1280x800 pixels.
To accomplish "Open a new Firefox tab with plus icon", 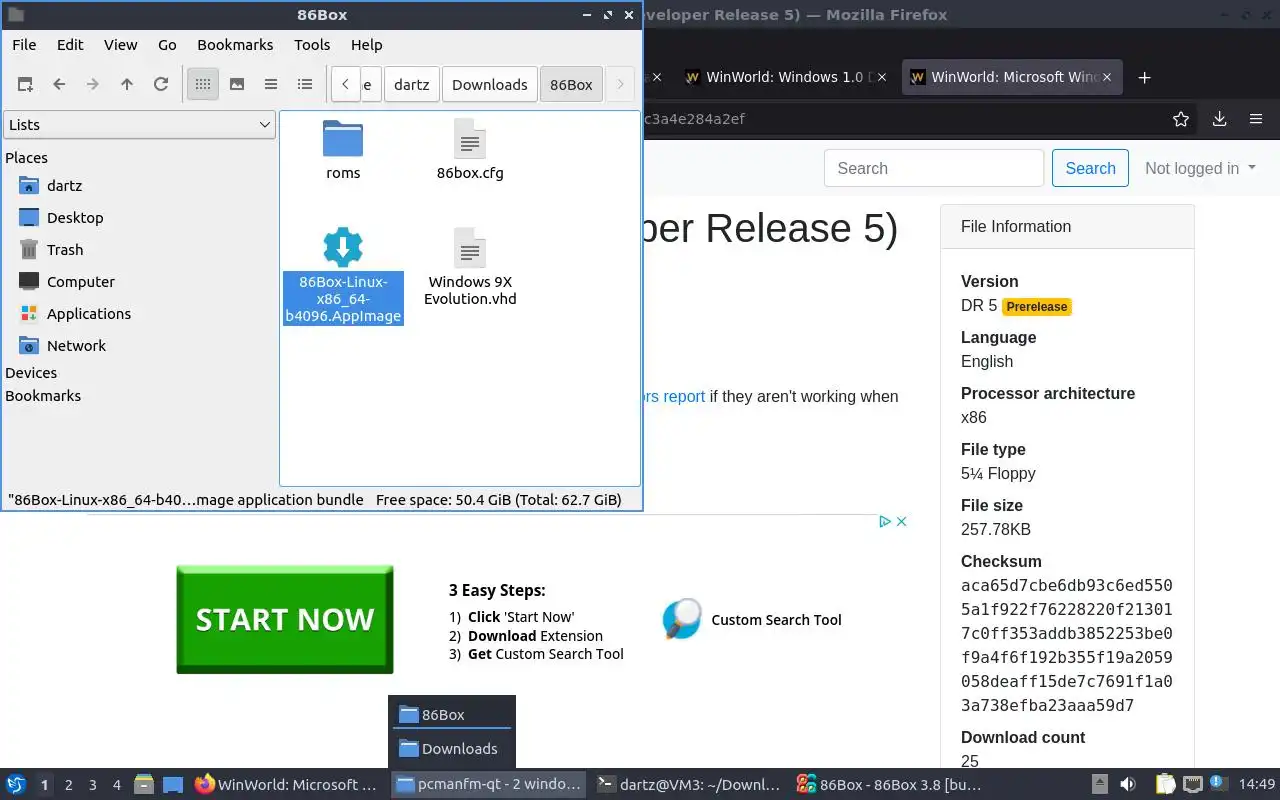I will (1145, 77).
